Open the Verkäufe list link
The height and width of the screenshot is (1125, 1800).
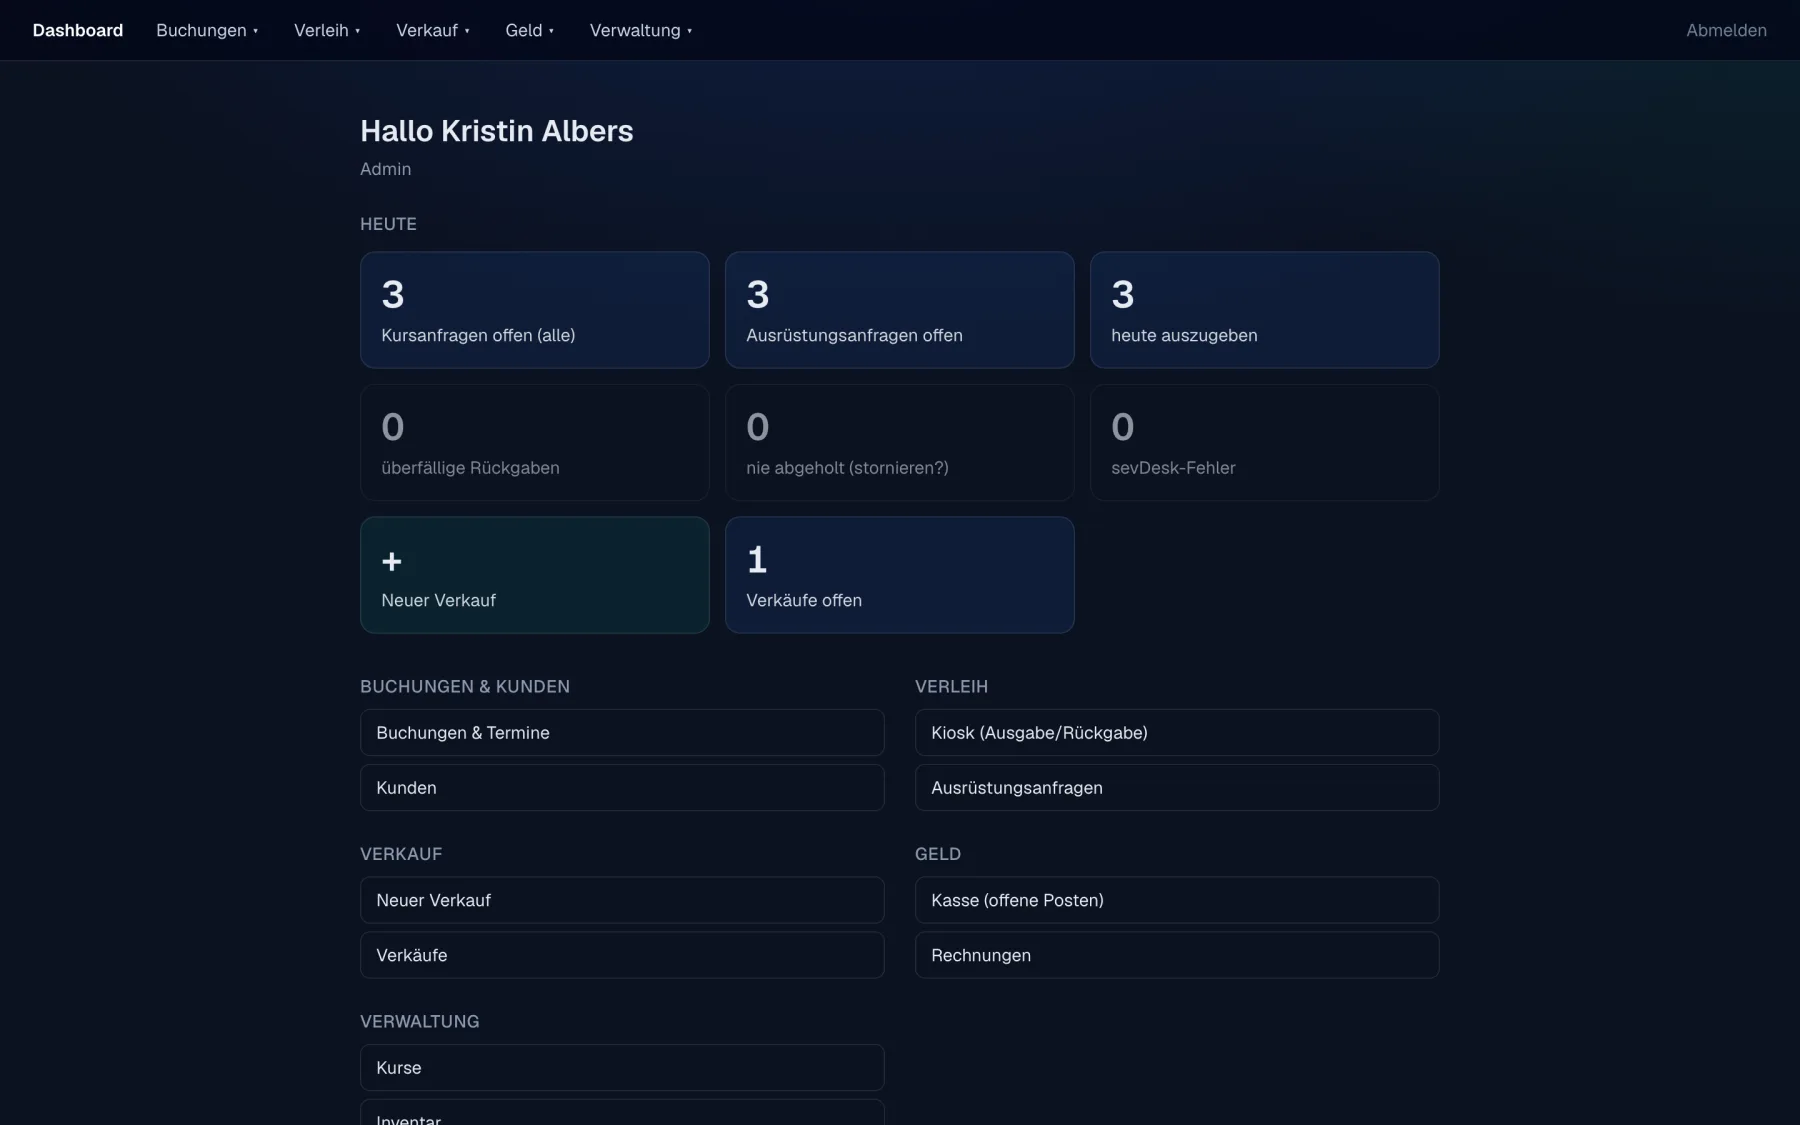point(622,955)
